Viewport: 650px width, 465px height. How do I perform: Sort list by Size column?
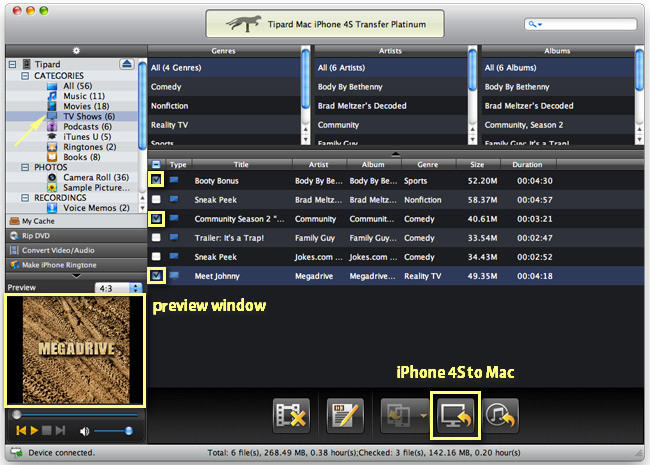click(478, 165)
